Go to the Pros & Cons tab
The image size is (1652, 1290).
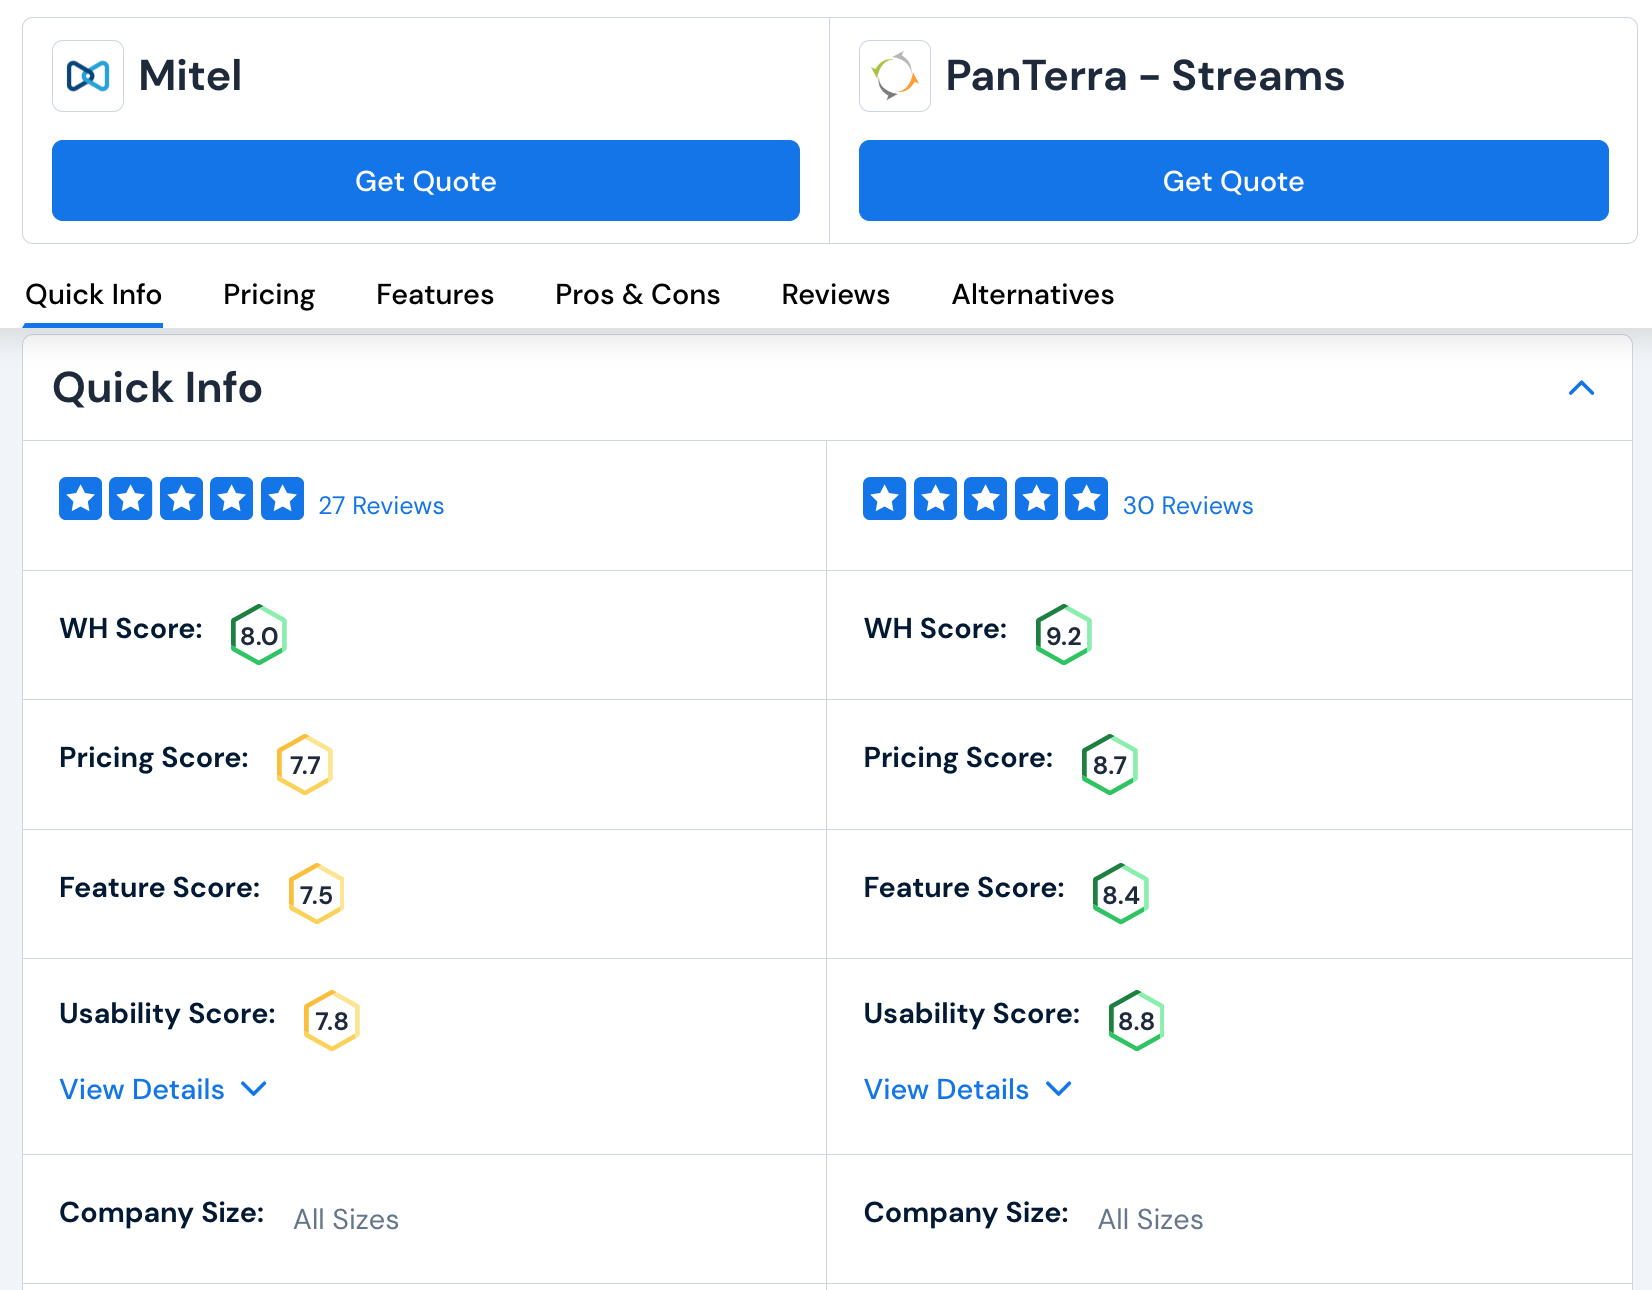coord(638,295)
